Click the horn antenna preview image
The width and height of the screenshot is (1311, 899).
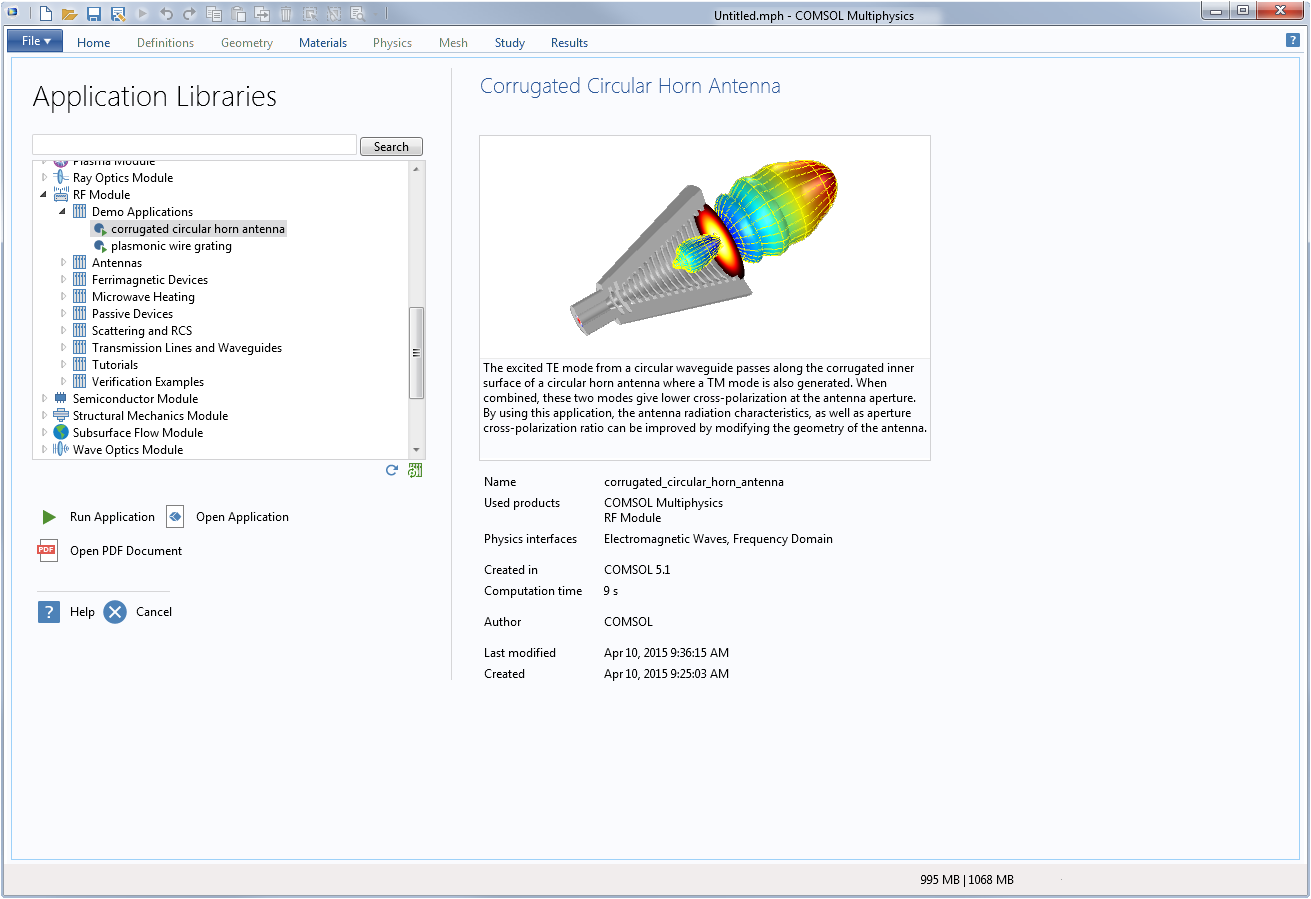[705, 247]
